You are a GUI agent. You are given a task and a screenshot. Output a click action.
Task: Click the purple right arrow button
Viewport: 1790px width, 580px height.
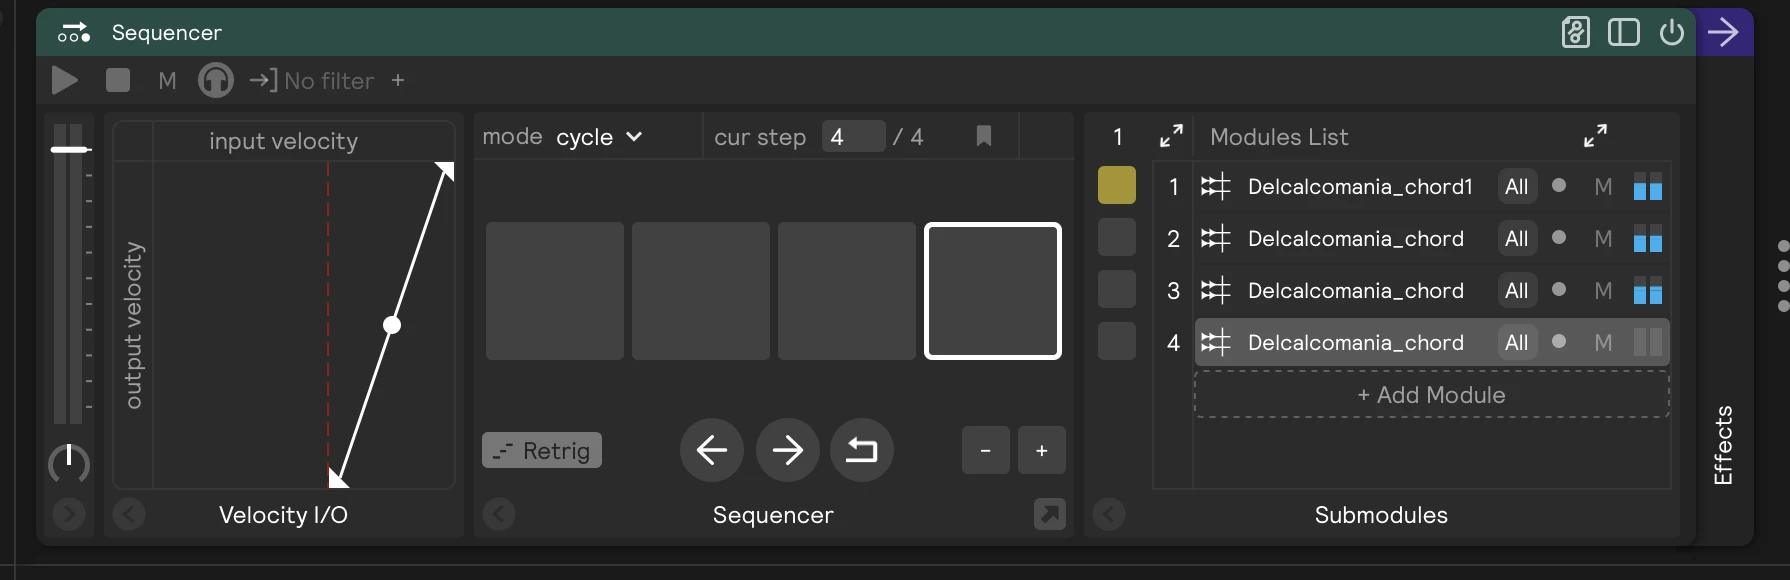(x=1723, y=32)
